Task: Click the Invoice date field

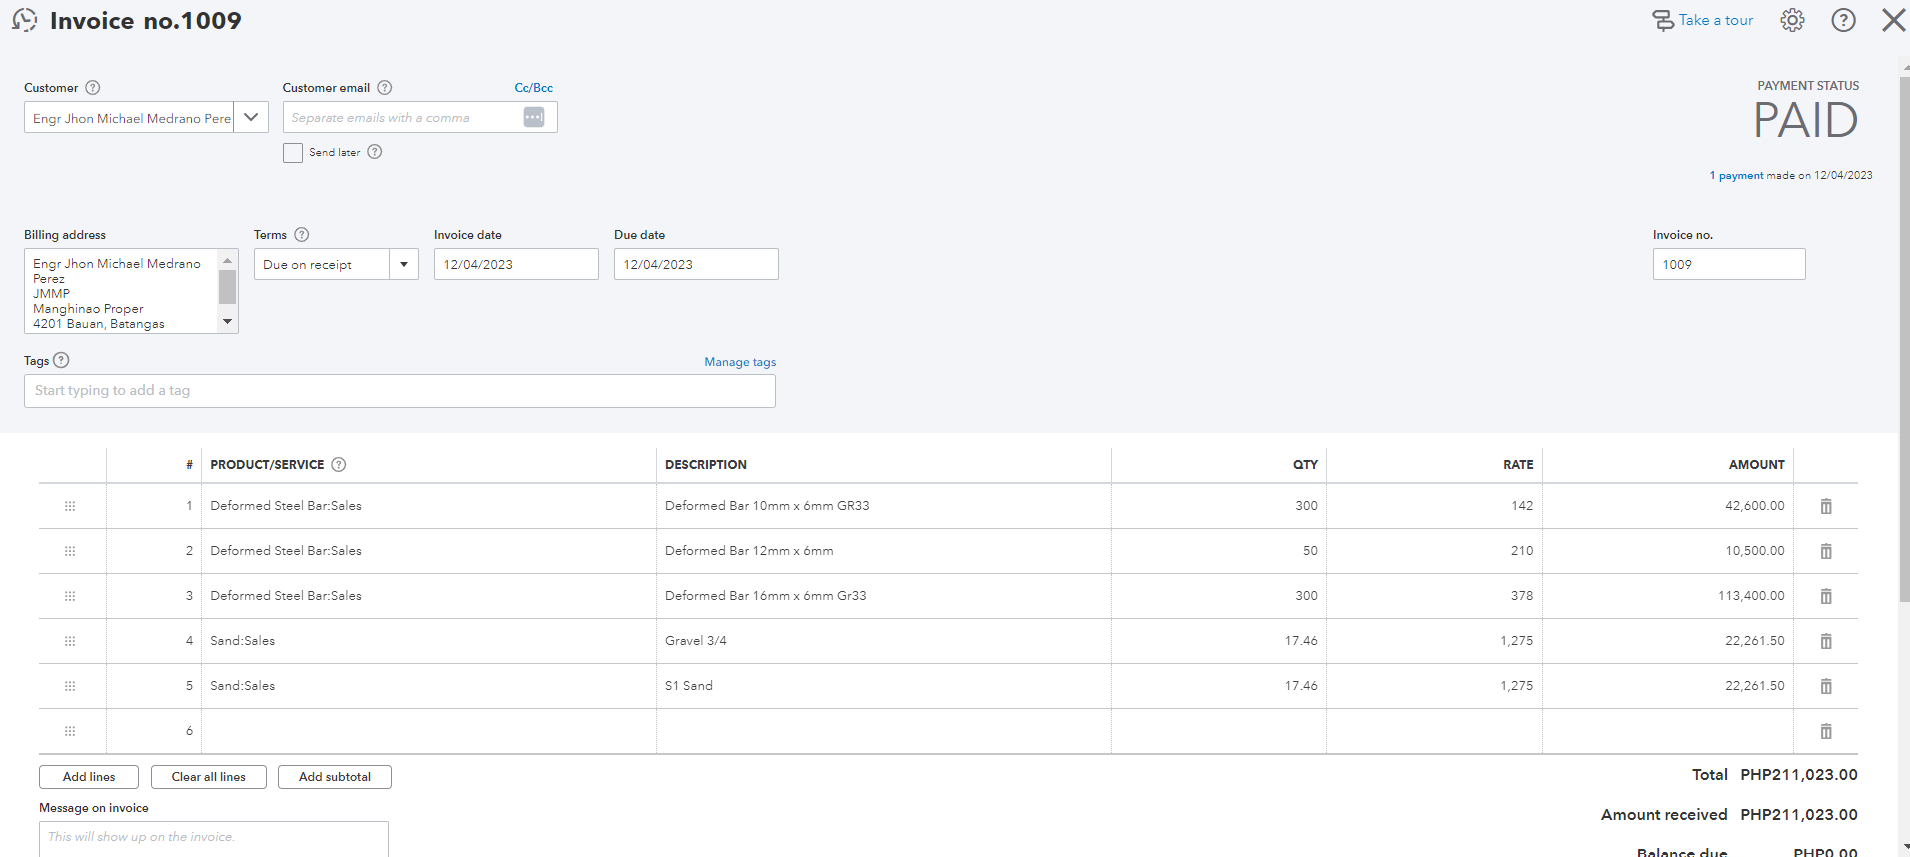Action: tap(515, 265)
